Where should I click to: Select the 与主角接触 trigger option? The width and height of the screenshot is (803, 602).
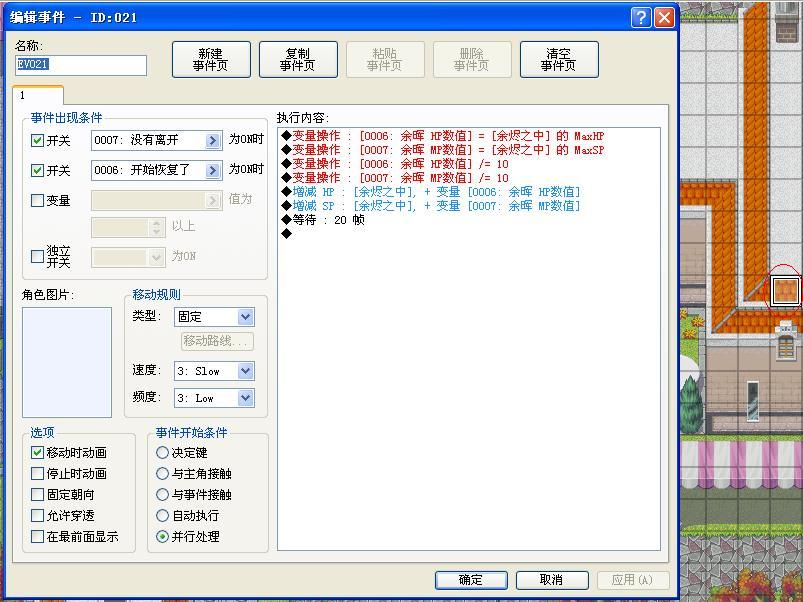(162, 474)
